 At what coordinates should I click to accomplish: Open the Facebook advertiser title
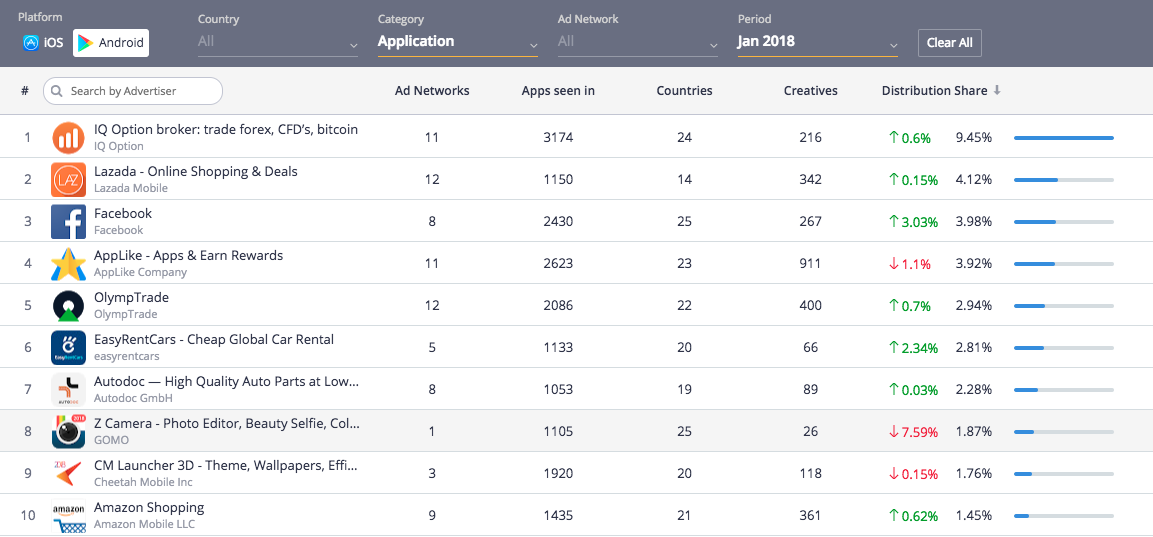coord(123,213)
